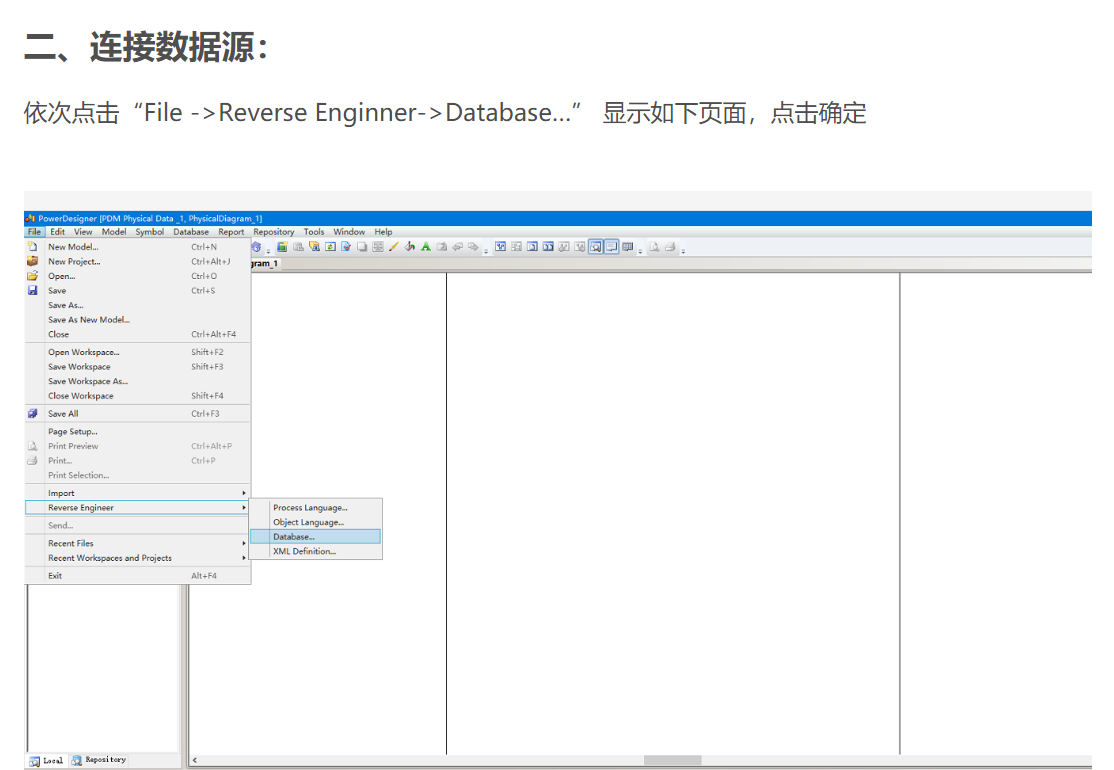Click the Local tab icon at bottom
Image resolution: width=1114 pixels, height=770 pixels.
[34, 761]
